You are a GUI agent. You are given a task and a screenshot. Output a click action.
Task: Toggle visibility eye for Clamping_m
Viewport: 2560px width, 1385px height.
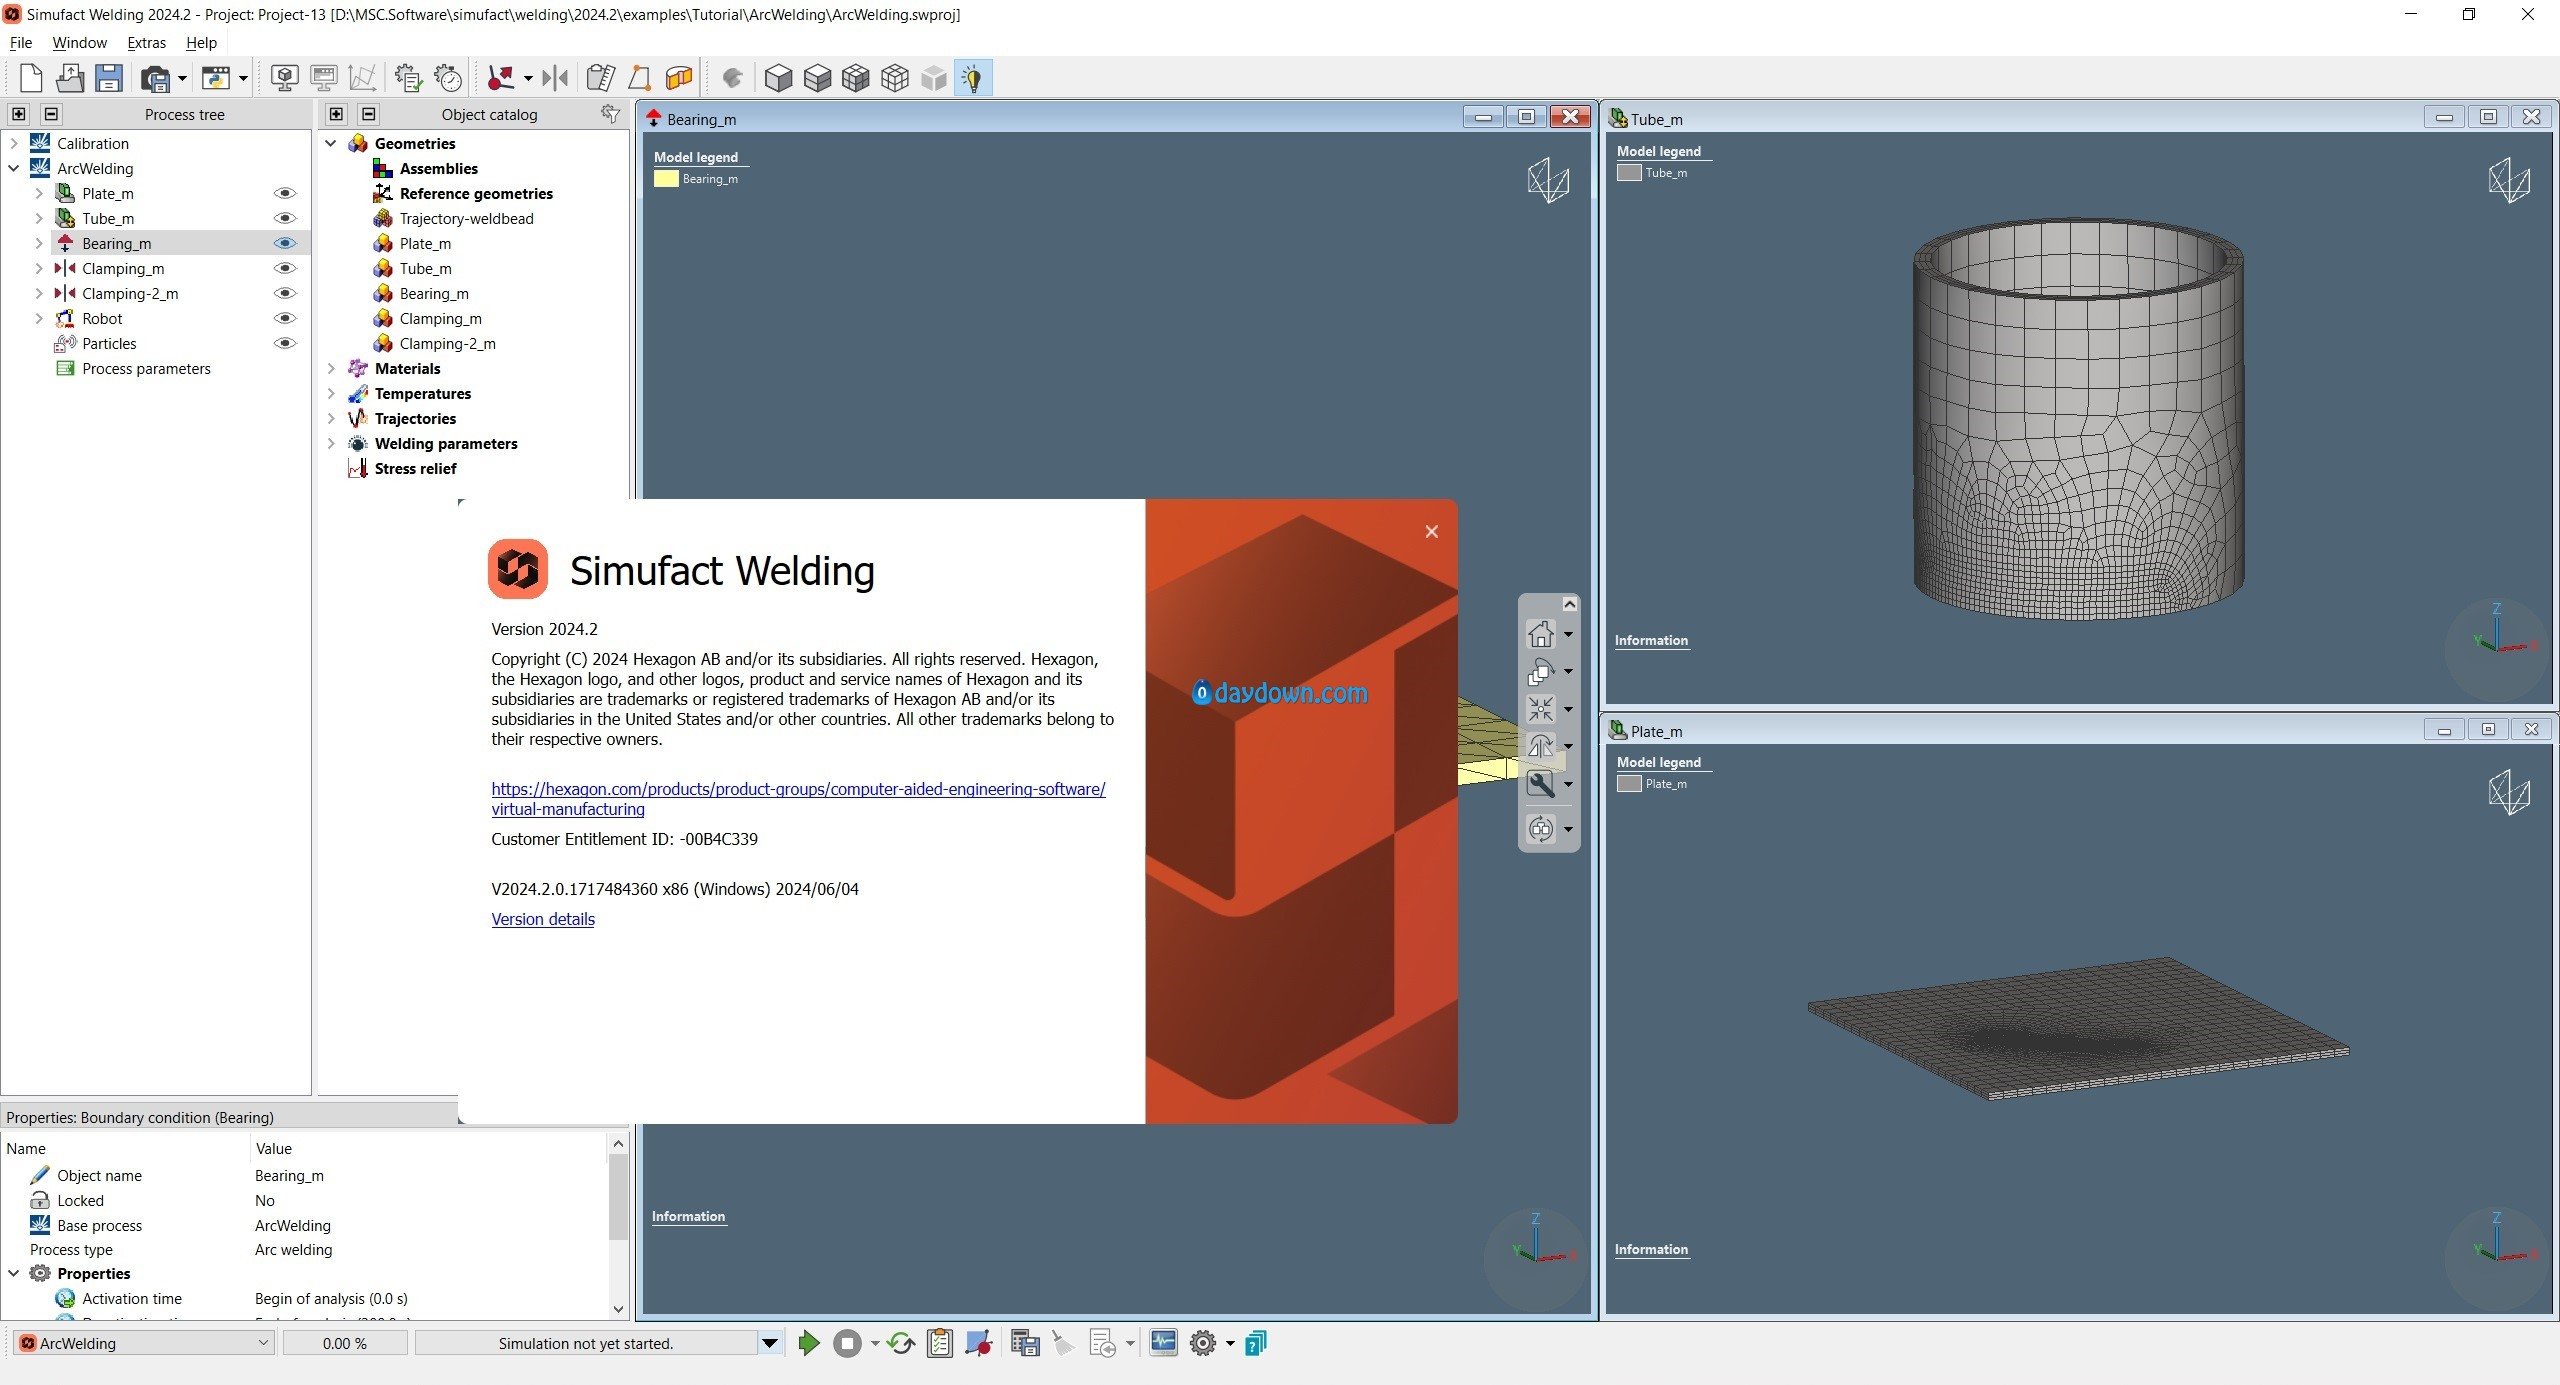tap(285, 268)
